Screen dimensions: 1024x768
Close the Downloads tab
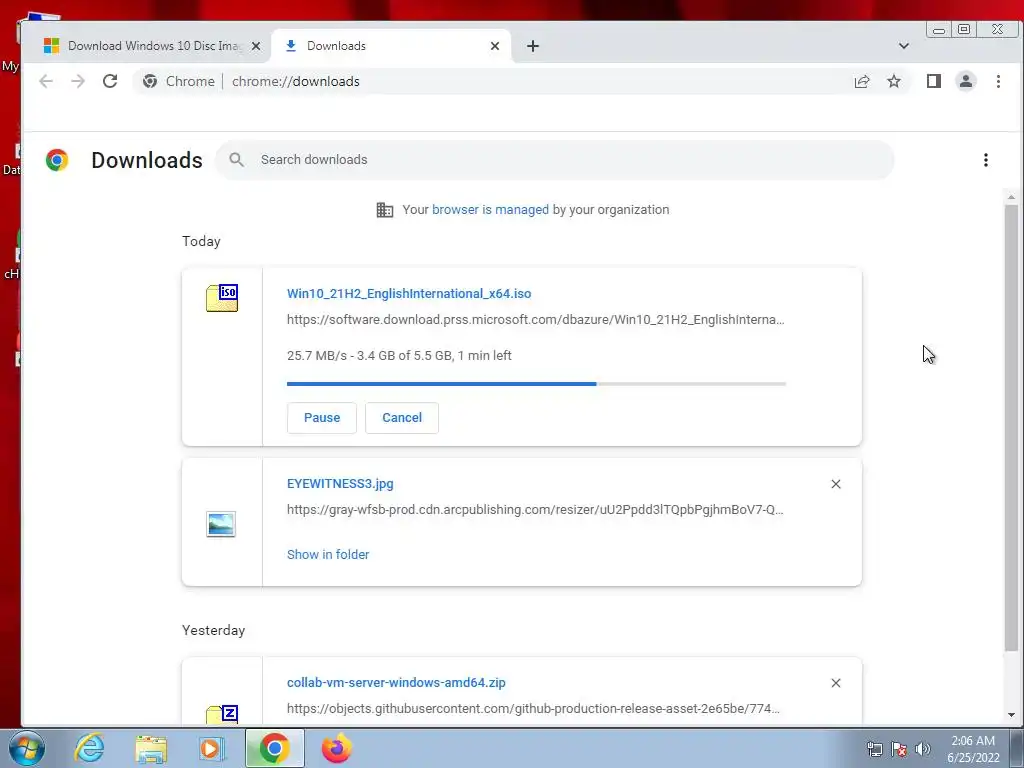pyautogui.click(x=494, y=46)
